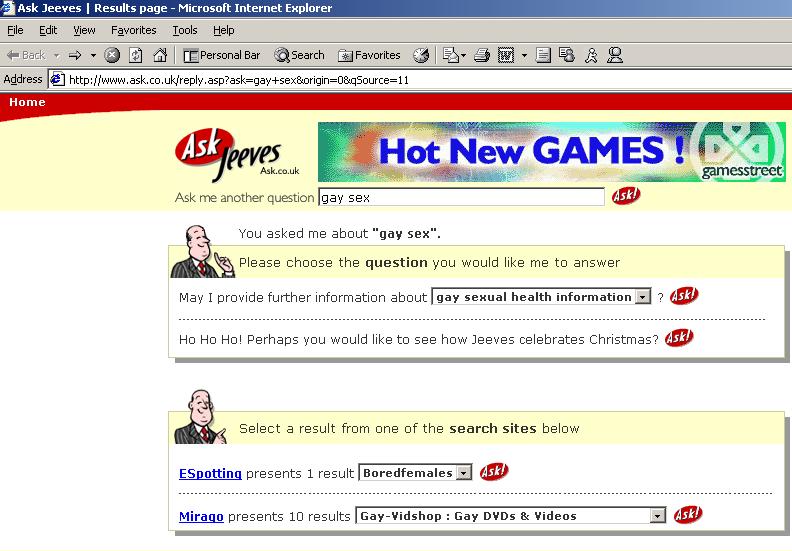The height and width of the screenshot is (551, 792).
Task: Click the Mirago link
Action: coord(201,516)
